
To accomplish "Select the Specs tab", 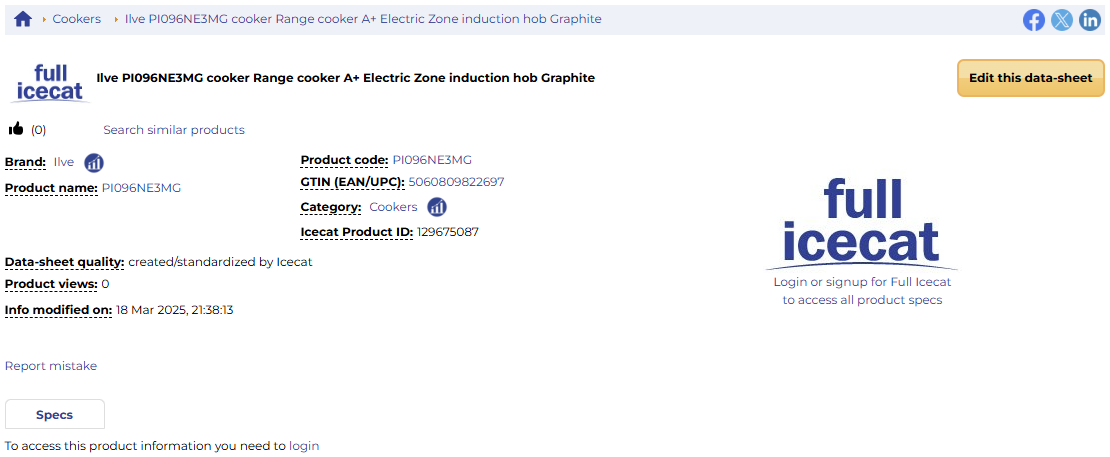I will pos(55,415).
